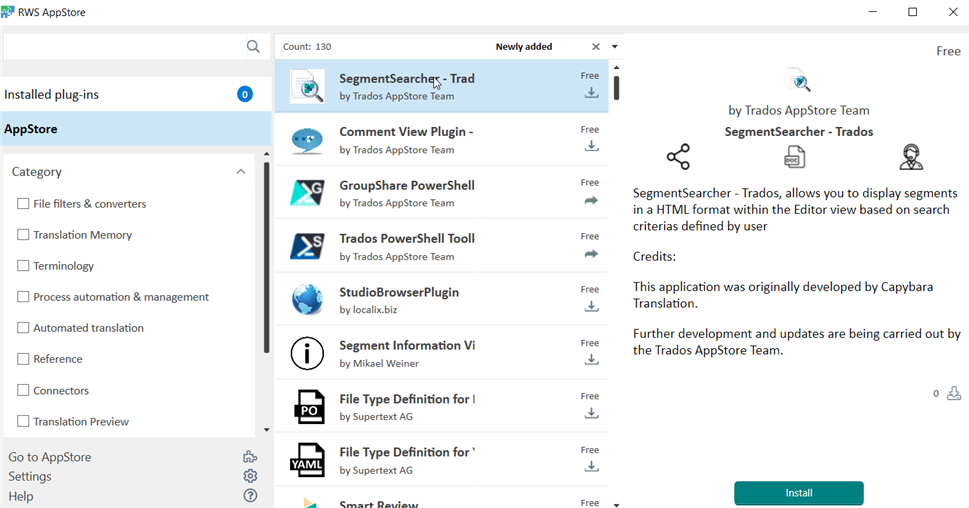Click Go to AppStore link
The width and height of the screenshot is (969, 508).
click(x=49, y=457)
